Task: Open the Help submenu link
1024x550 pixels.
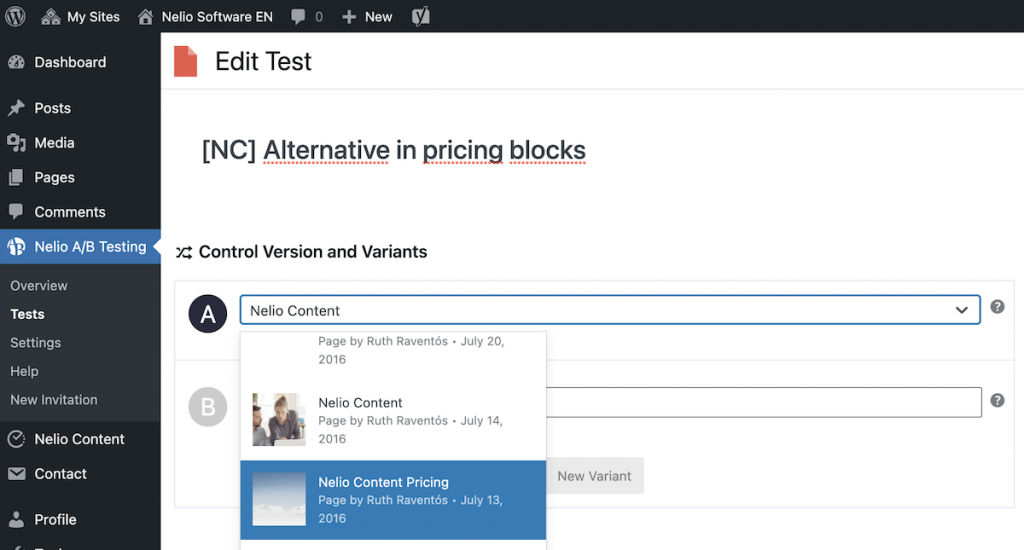Action: [x=24, y=371]
